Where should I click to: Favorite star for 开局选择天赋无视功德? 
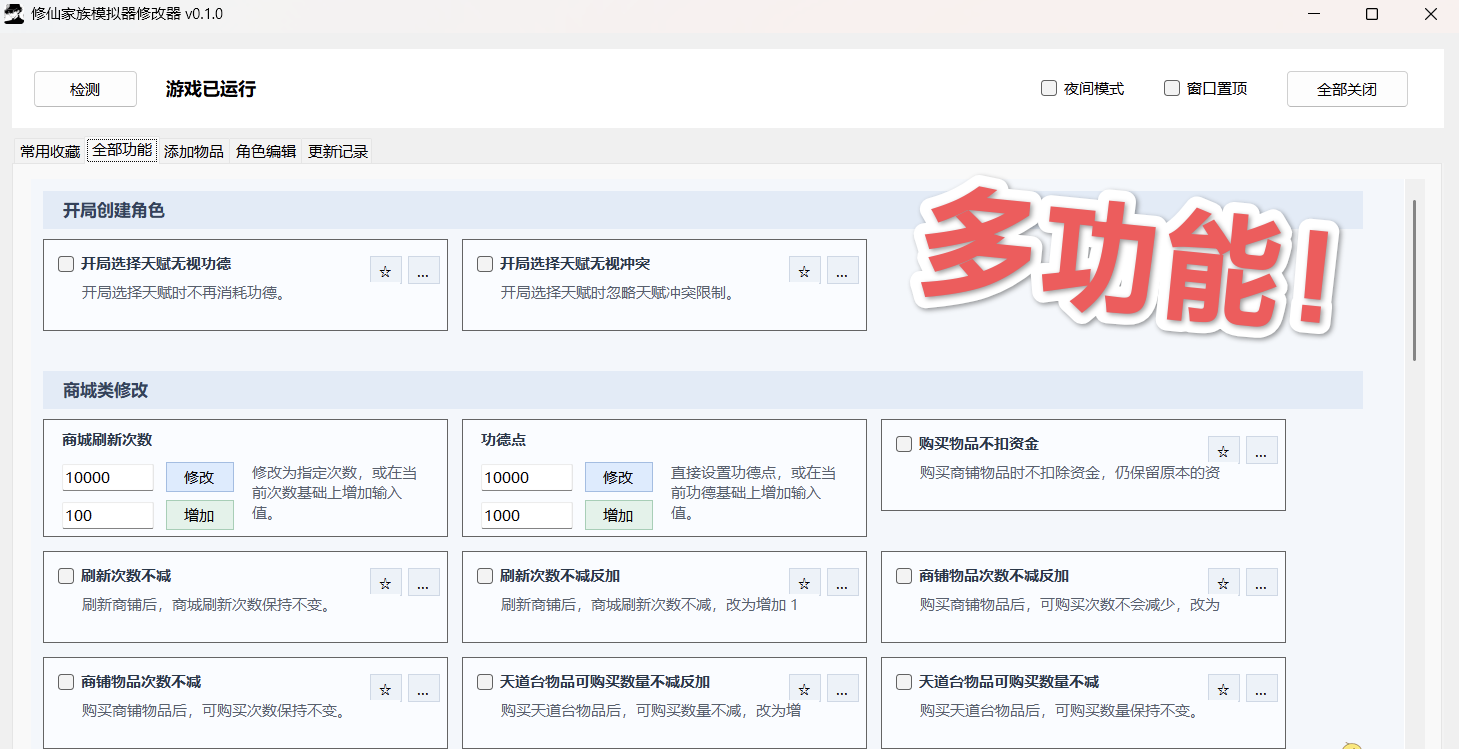click(386, 271)
